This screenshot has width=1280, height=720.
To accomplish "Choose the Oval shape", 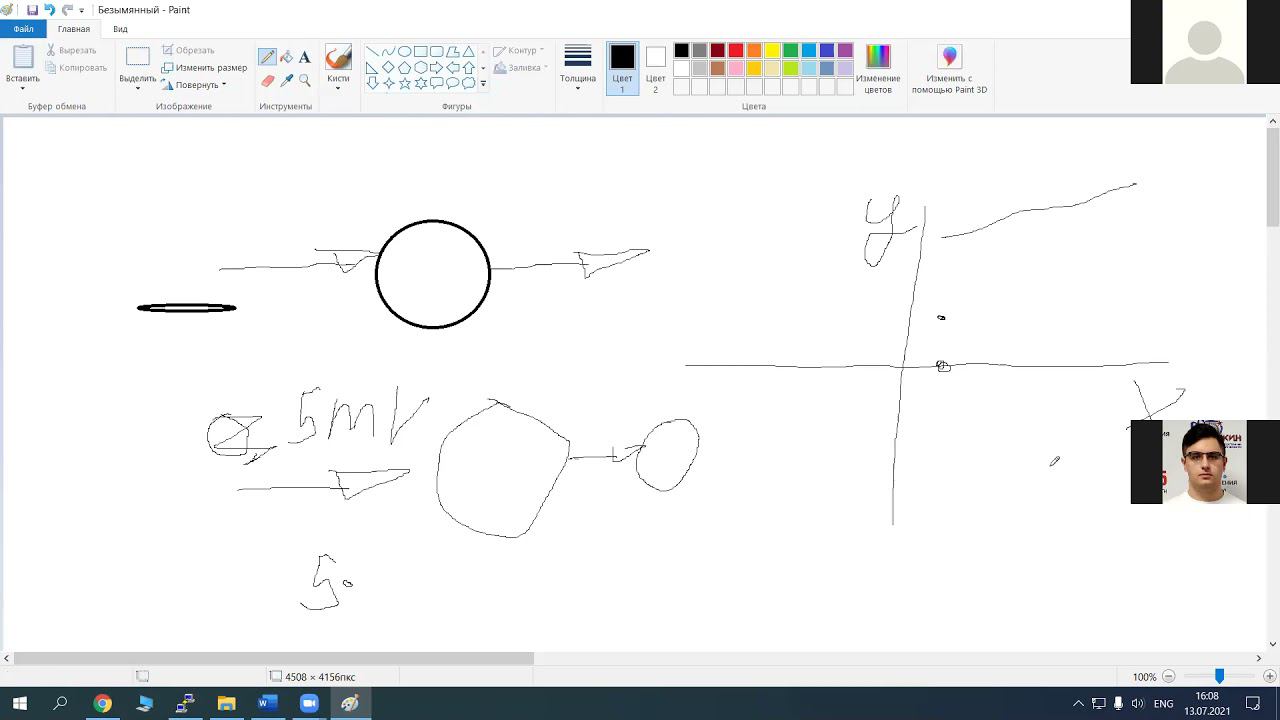I will [404, 52].
